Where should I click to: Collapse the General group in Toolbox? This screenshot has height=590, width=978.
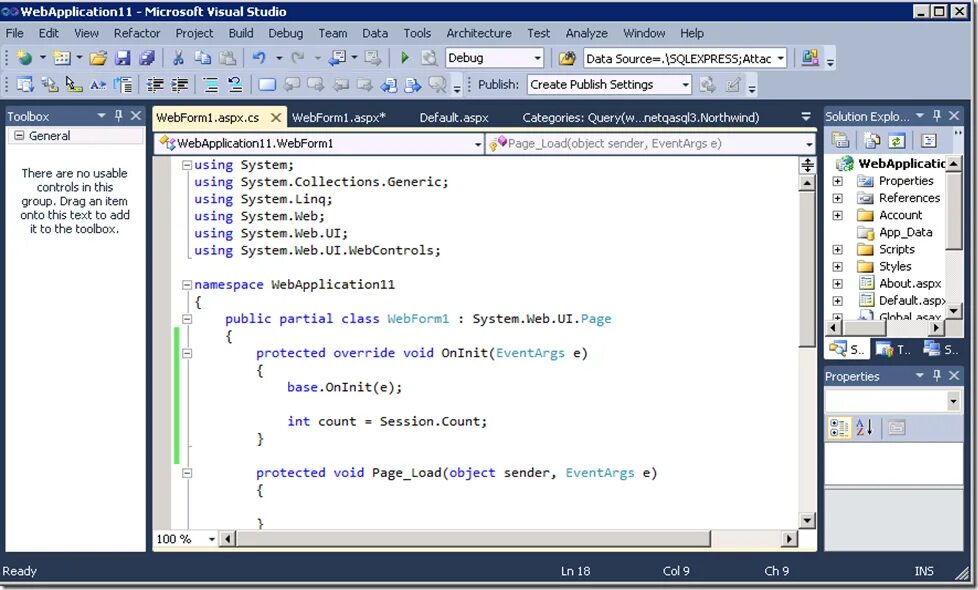click(19, 135)
